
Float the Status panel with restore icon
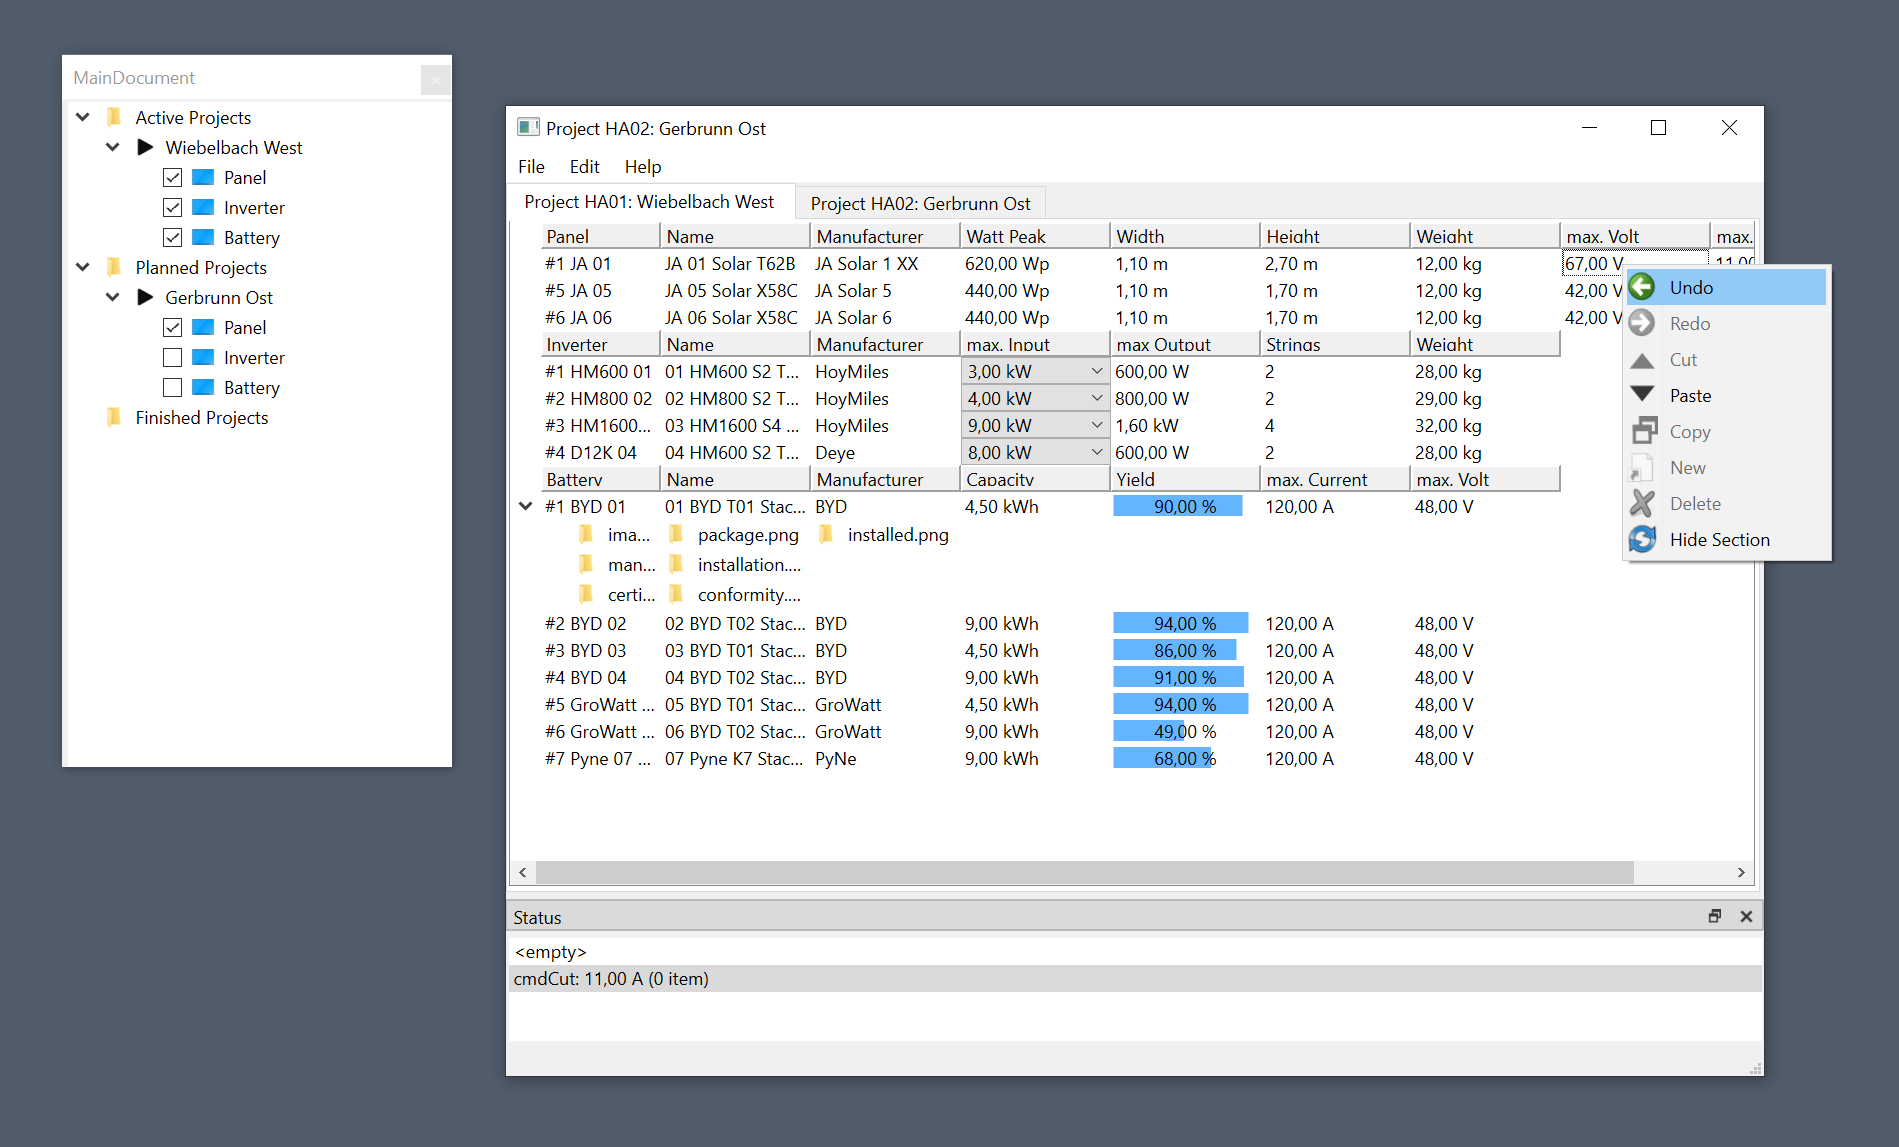pyautogui.click(x=1715, y=917)
